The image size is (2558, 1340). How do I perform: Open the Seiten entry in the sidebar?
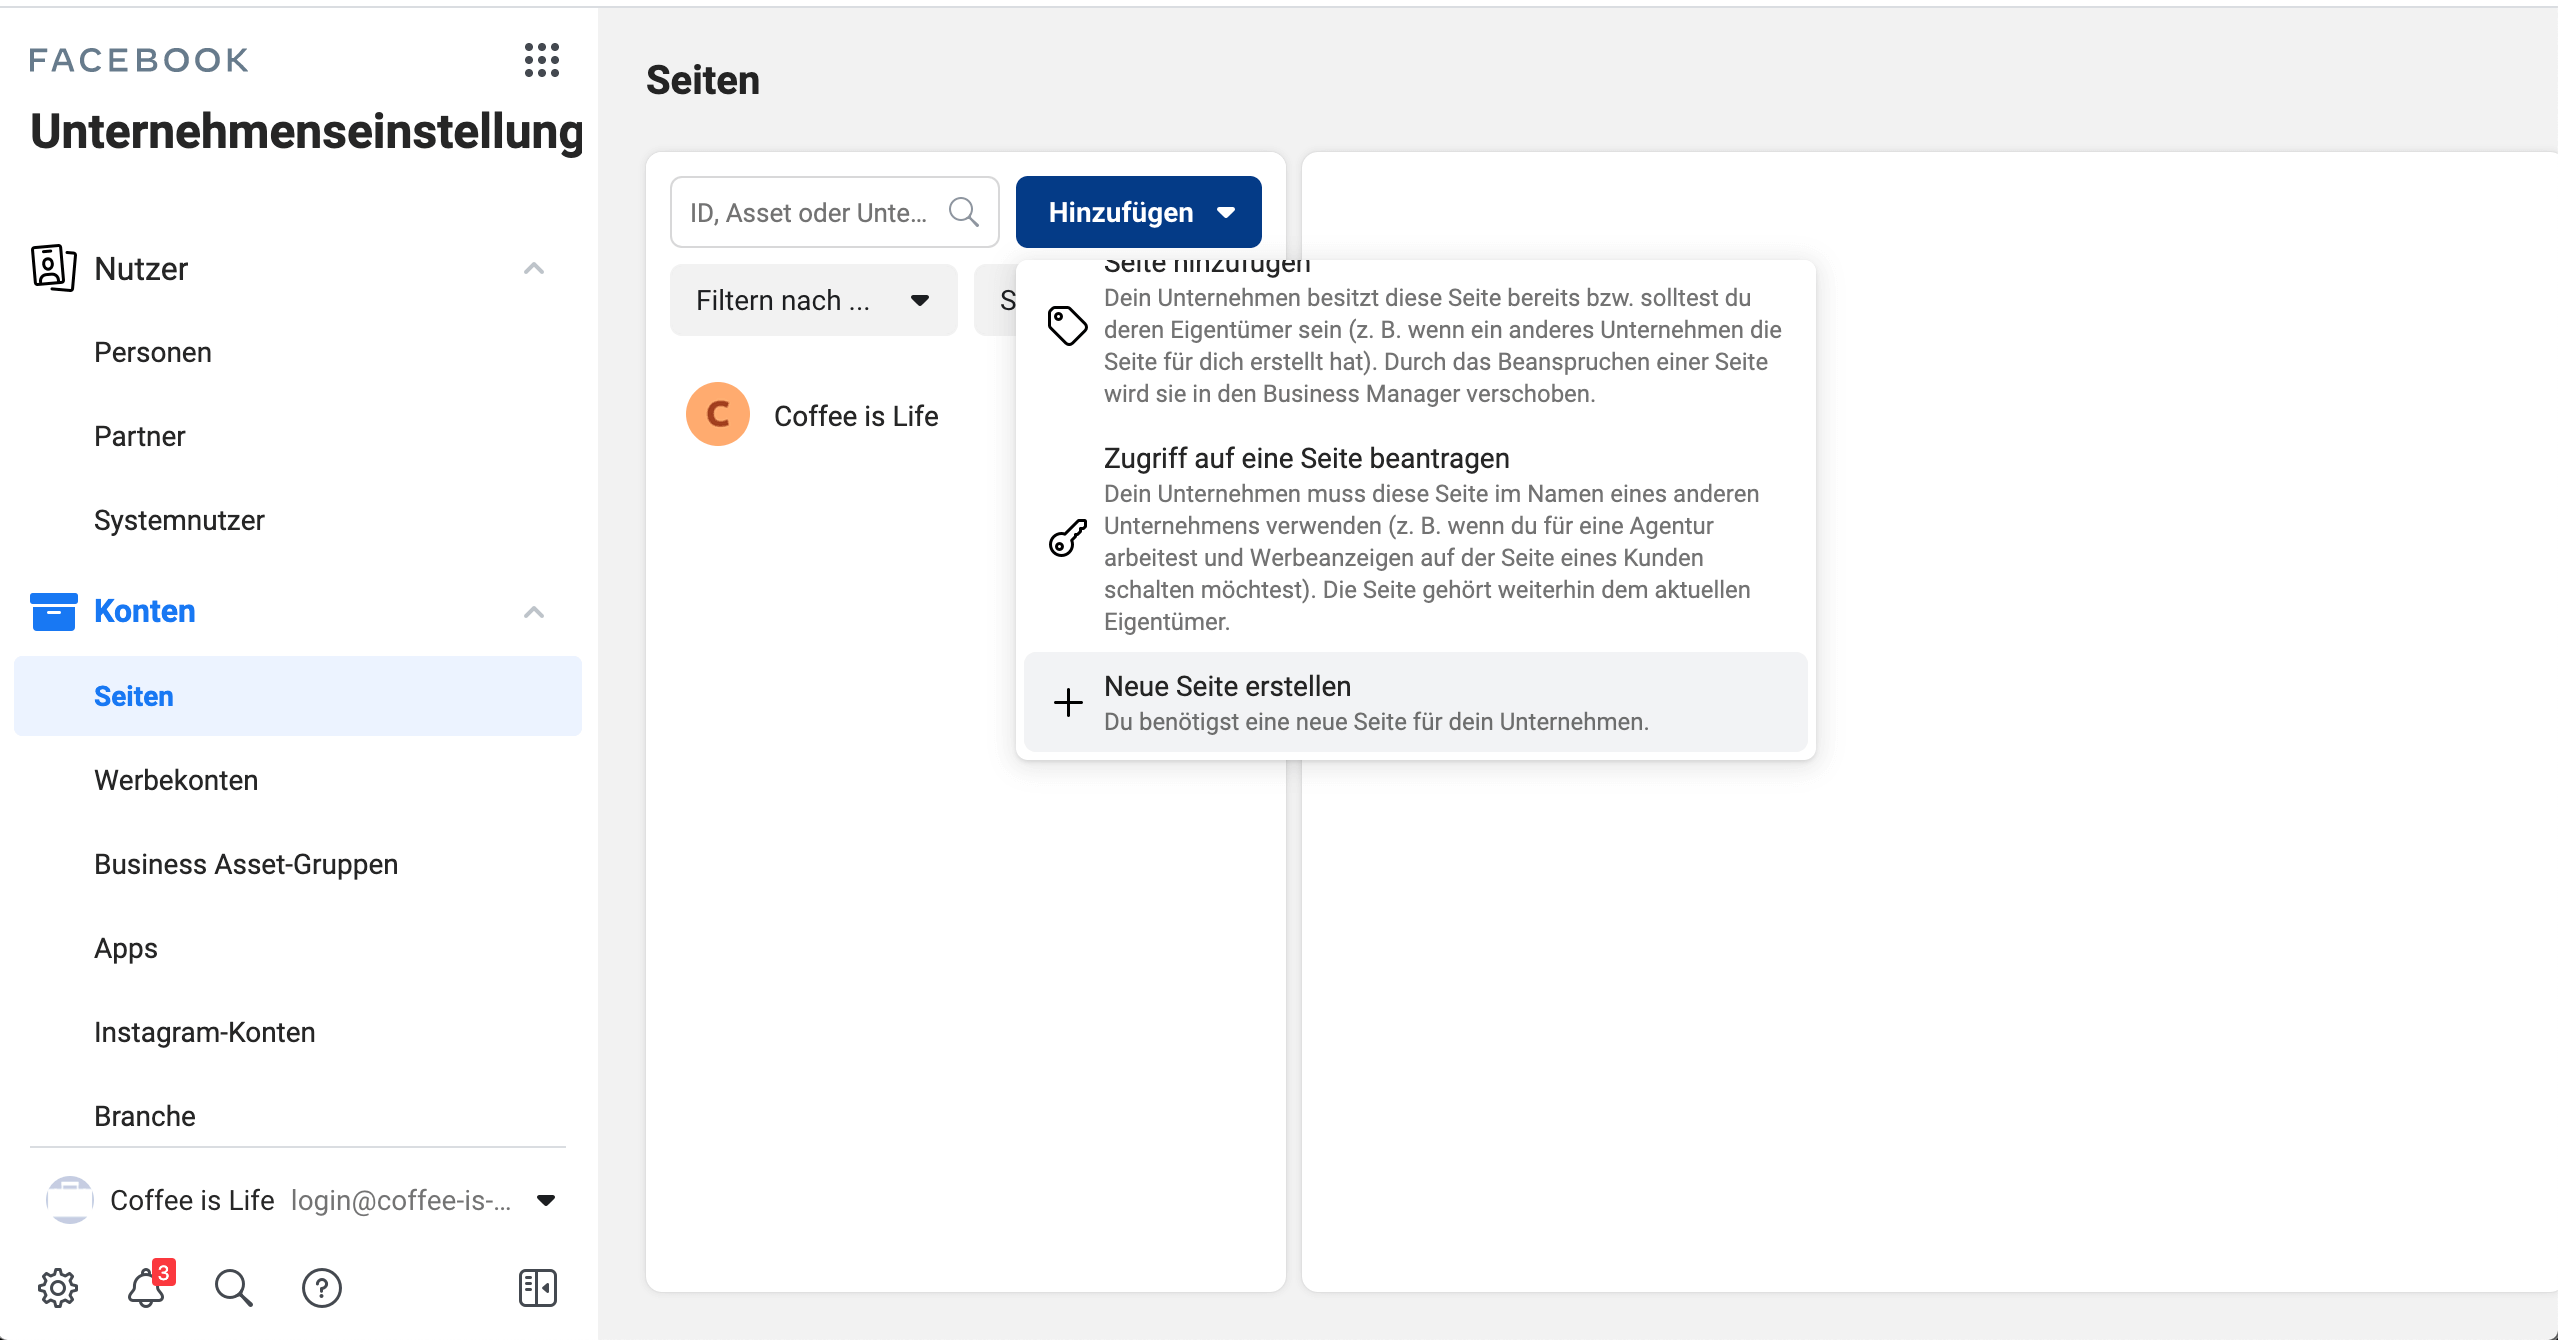134,695
